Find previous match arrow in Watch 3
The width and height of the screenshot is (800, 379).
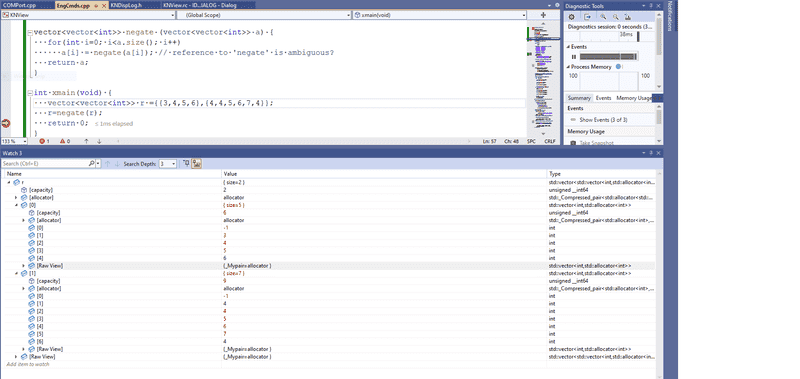[107, 164]
